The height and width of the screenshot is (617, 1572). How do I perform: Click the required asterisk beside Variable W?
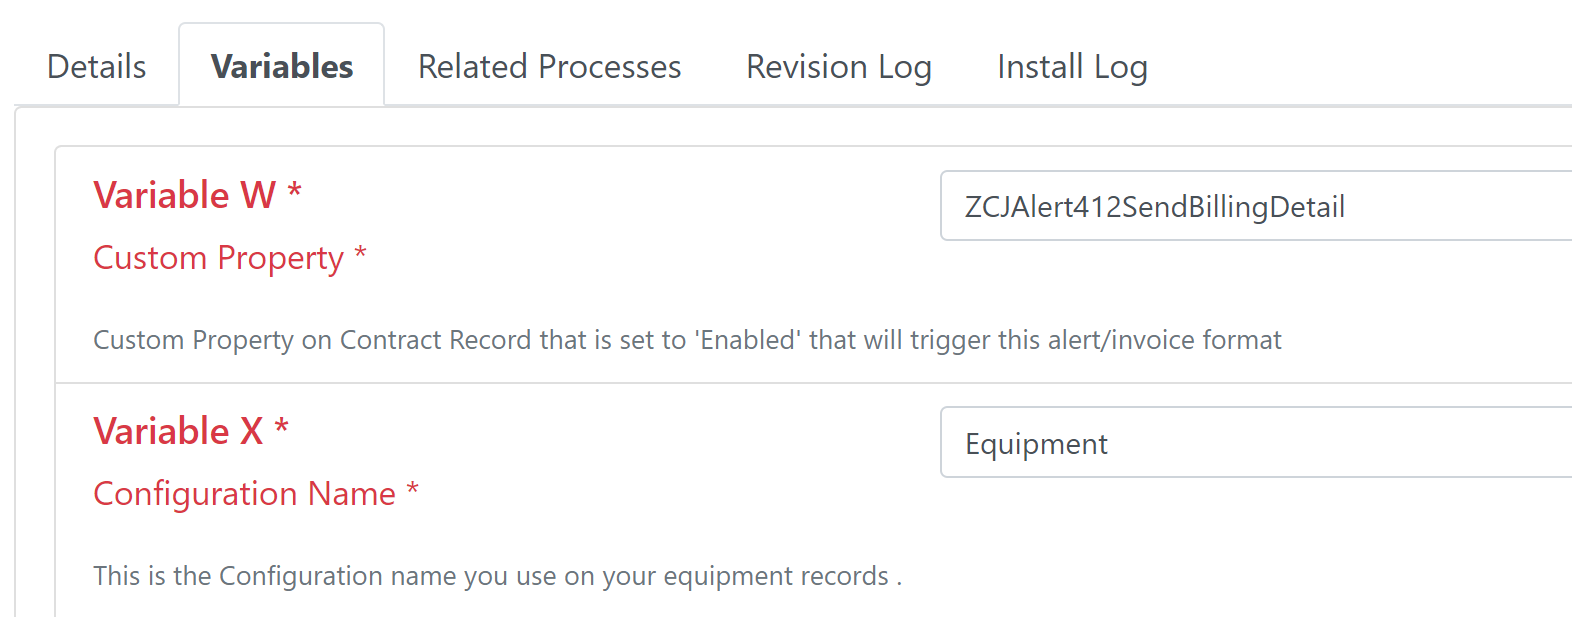(295, 189)
